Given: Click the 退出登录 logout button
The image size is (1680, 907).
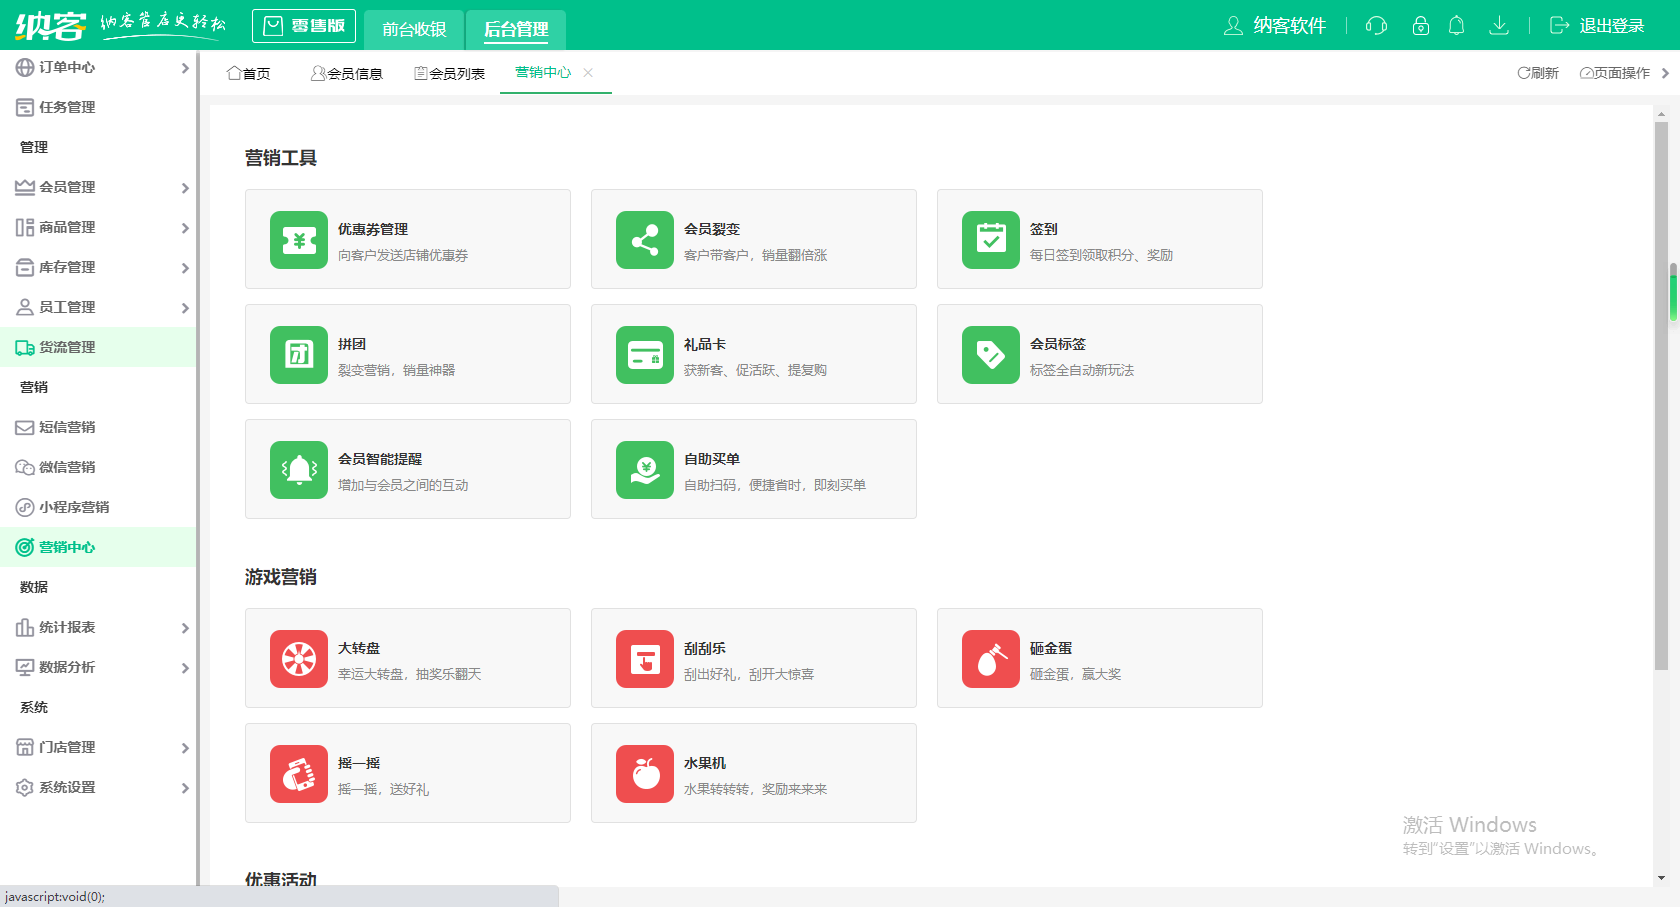Looking at the screenshot, I should (1597, 26).
